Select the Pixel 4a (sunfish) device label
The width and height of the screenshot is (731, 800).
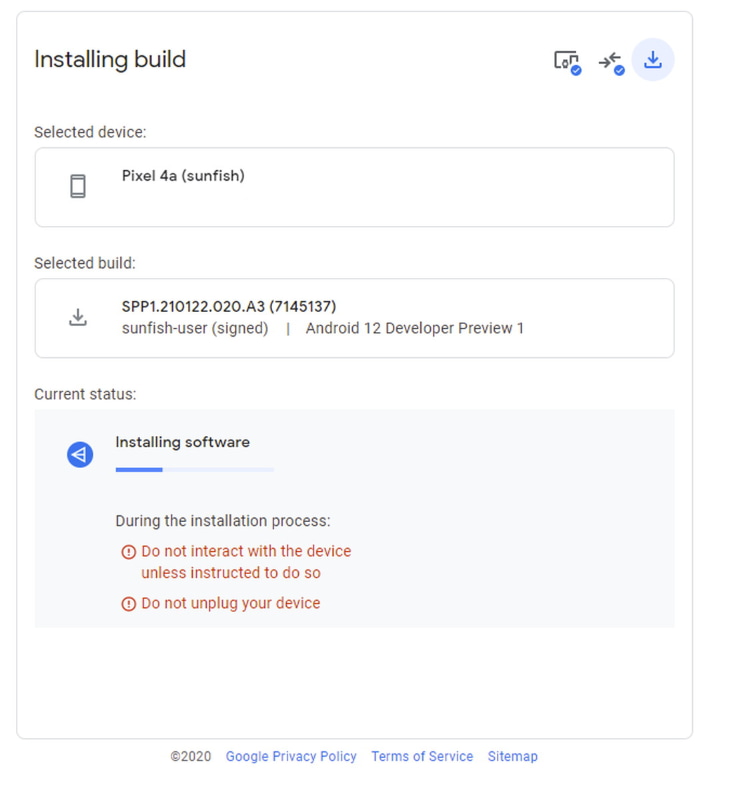pyautogui.click(x=183, y=176)
